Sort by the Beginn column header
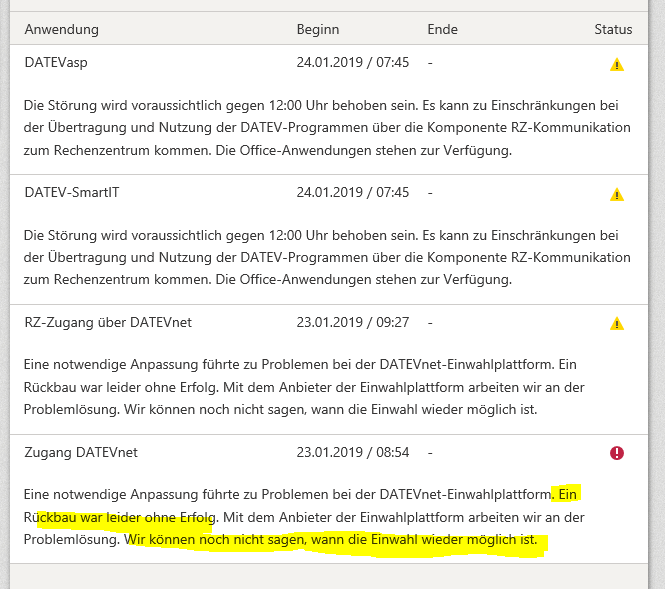The image size is (665, 589). tap(318, 30)
